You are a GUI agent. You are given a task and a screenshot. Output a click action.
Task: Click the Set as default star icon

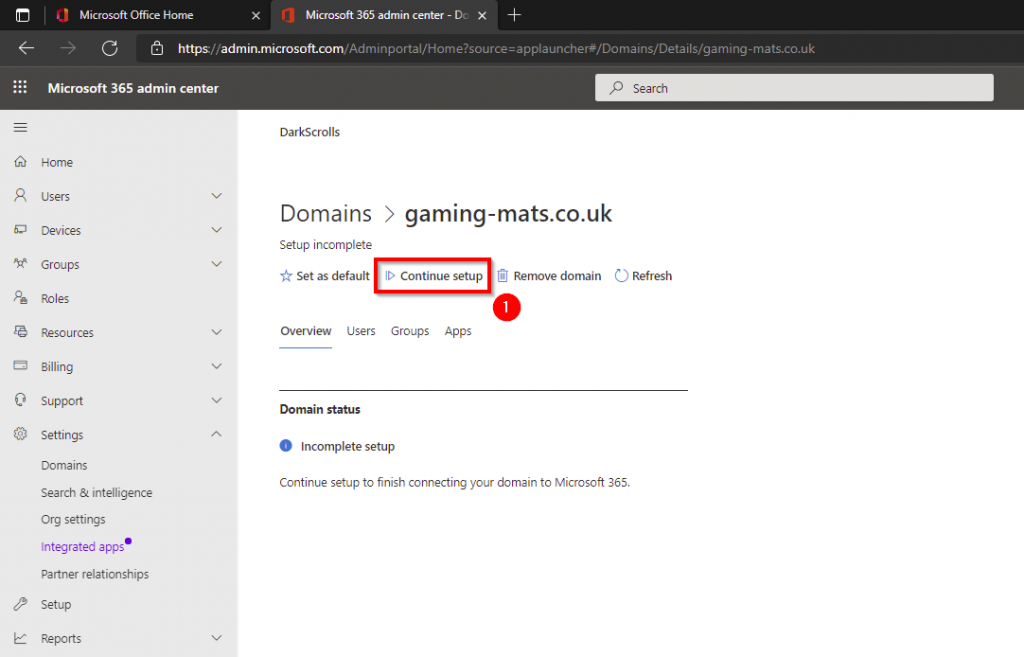[x=285, y=276]
